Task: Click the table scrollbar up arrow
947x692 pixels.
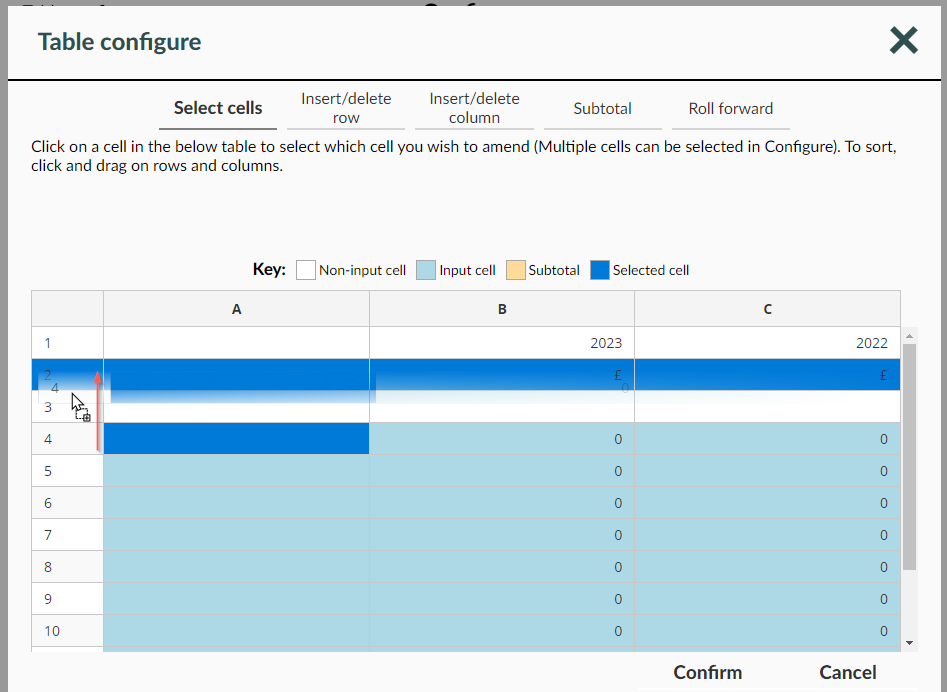Action: (x=909, y=336)
